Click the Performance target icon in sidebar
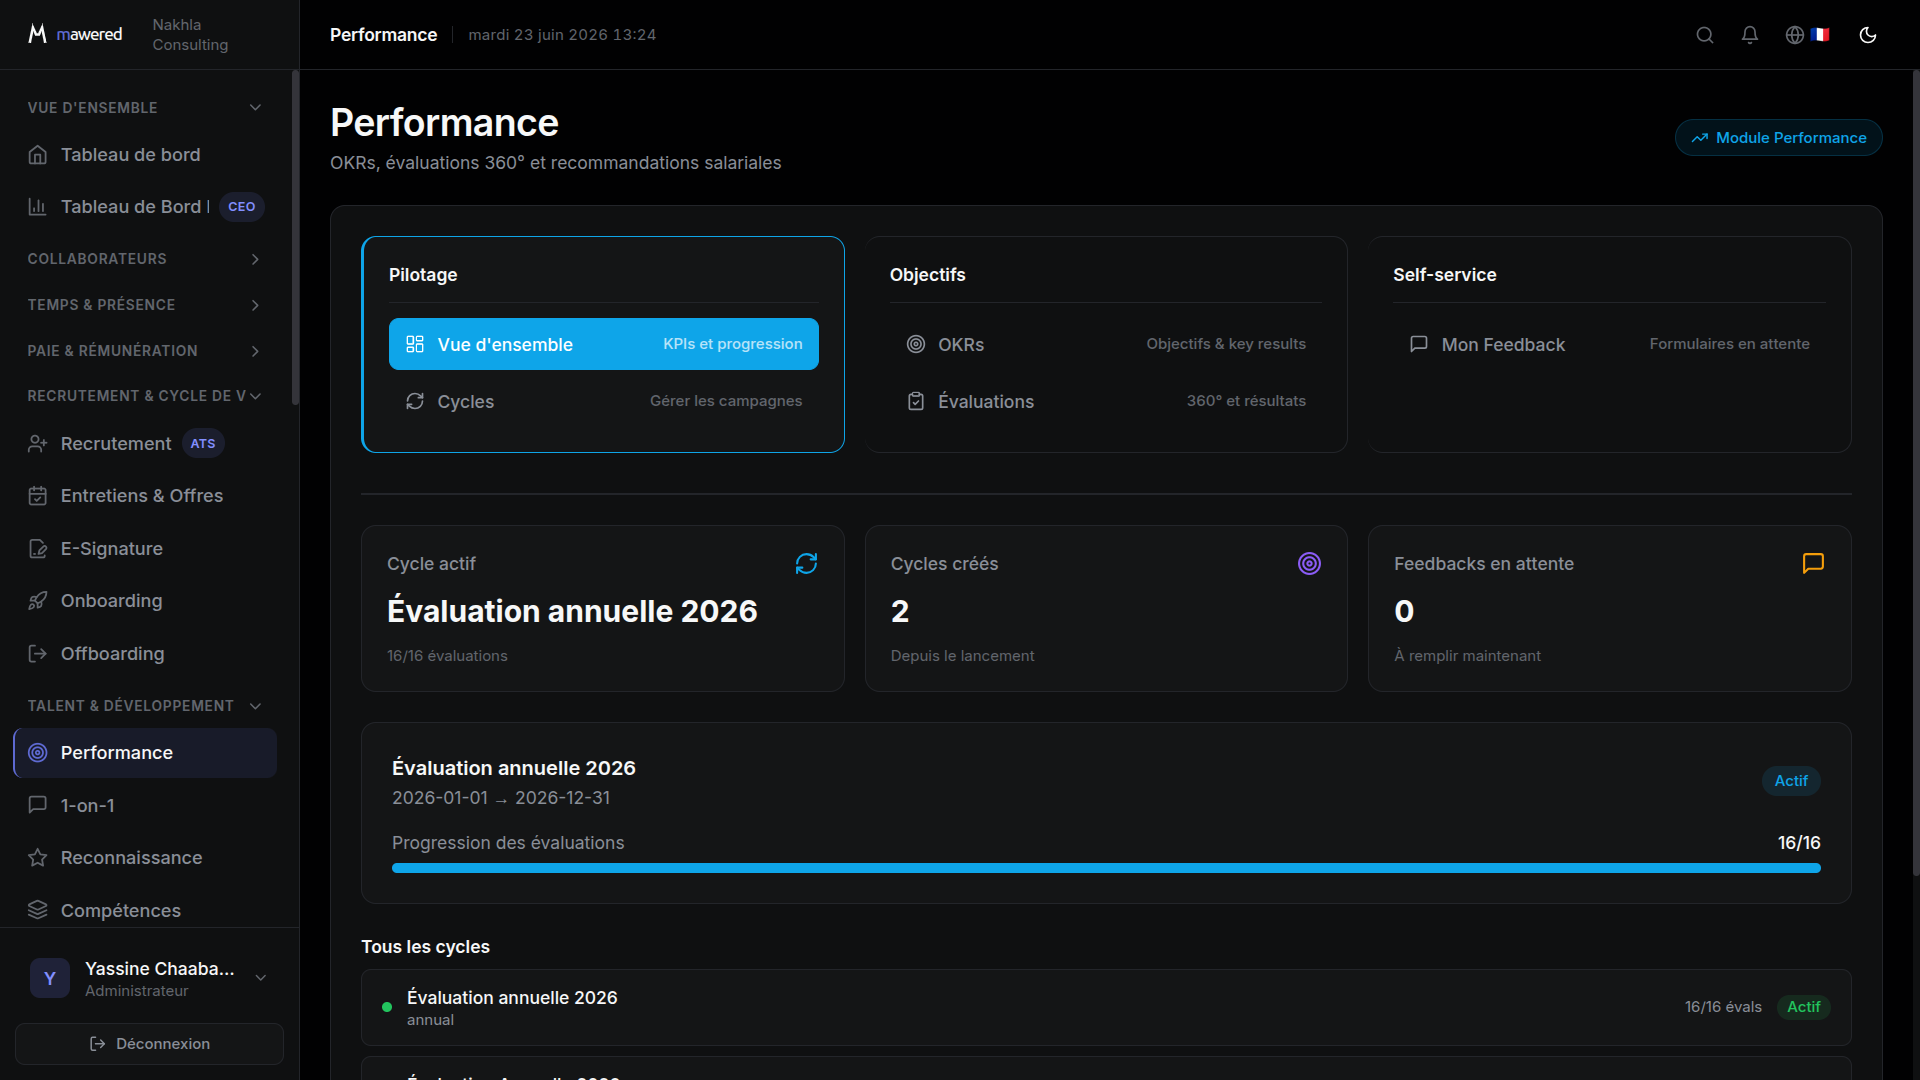 coord(38,753)
